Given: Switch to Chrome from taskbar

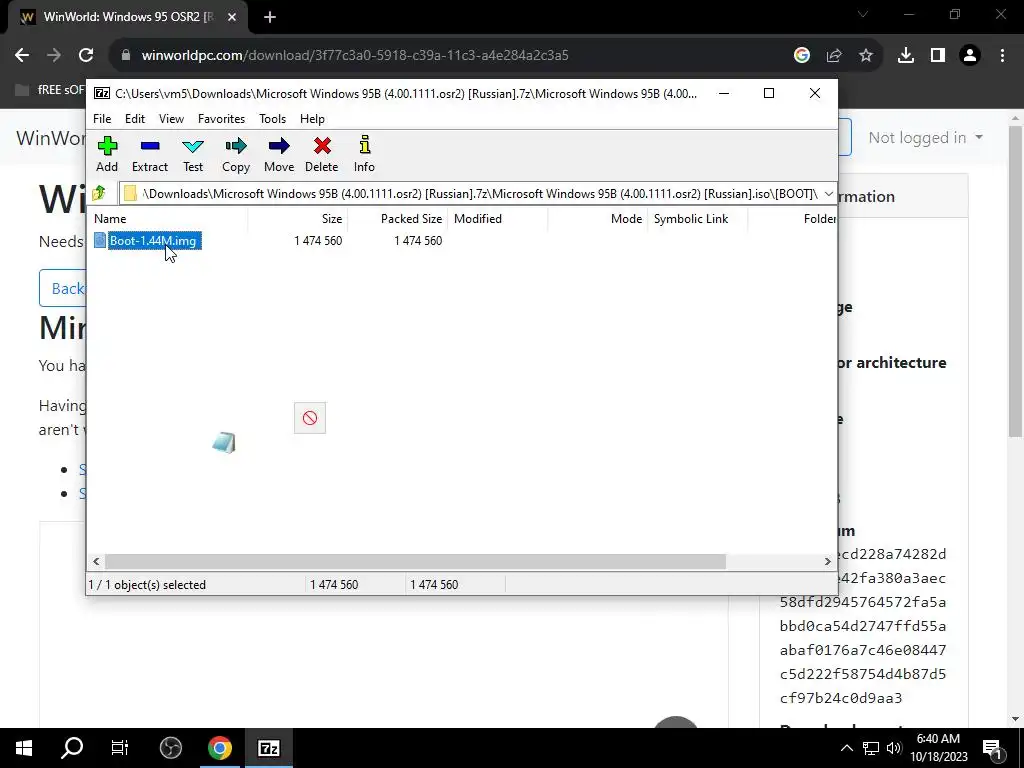Looking at the screenshot, I should (x=219, y=748).
